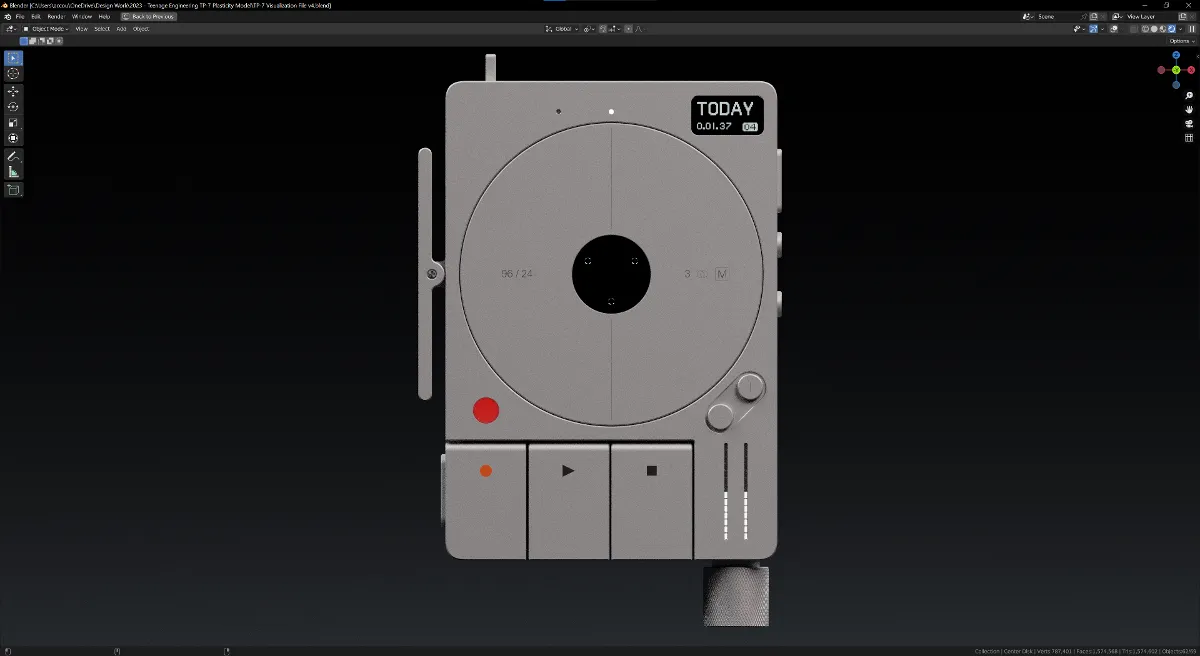Open the Object Mode dropdown

pos(48,29)
